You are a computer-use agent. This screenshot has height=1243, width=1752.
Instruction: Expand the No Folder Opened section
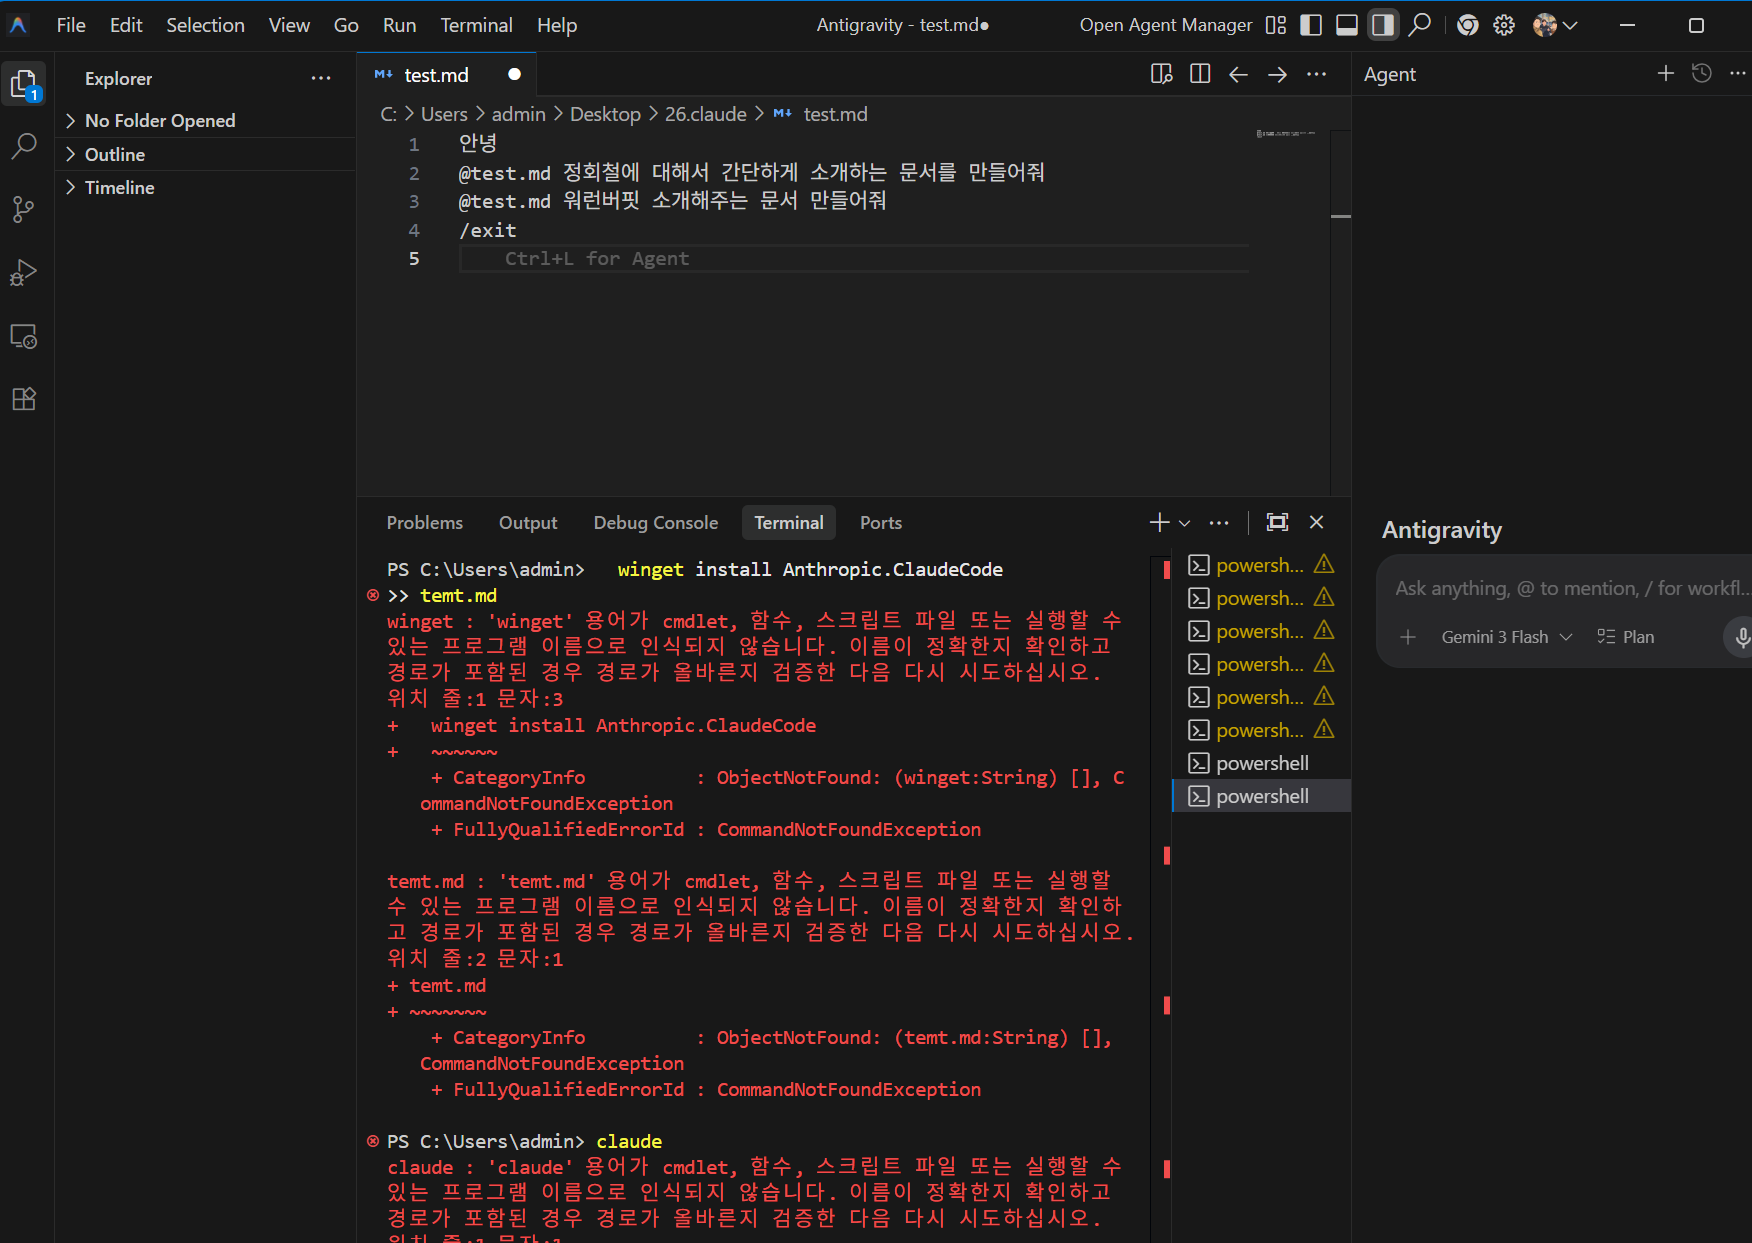[x=205, y=121]
